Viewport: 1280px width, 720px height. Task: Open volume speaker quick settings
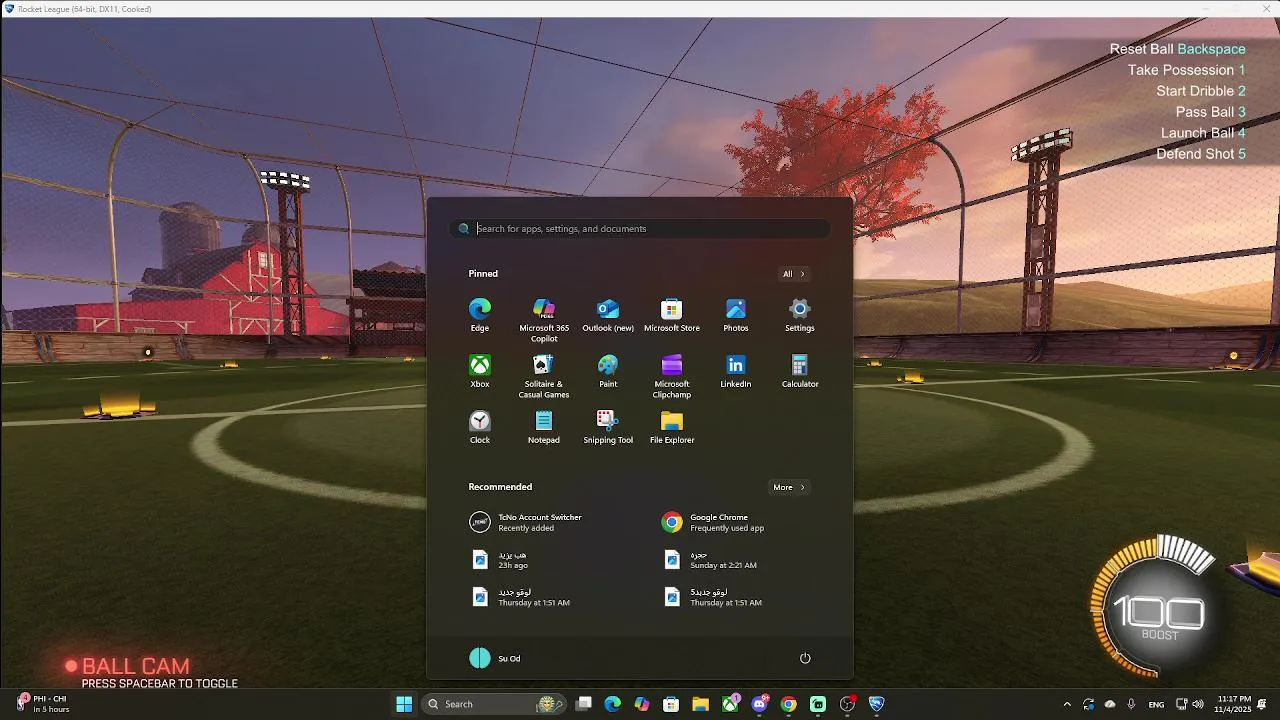click(1198, 704)
